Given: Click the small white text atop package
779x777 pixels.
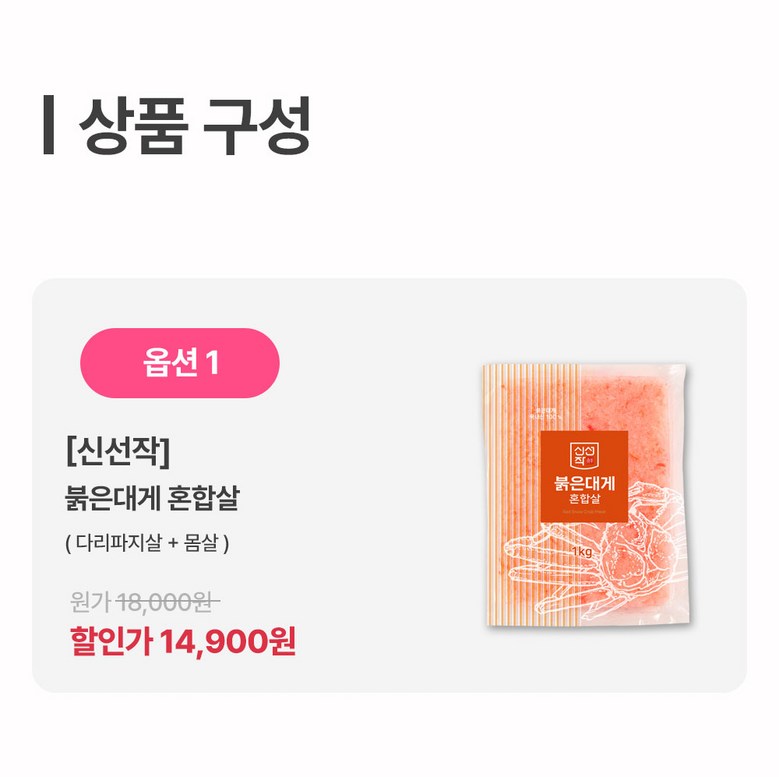Looking at the screenshot, I should [545, 414].
